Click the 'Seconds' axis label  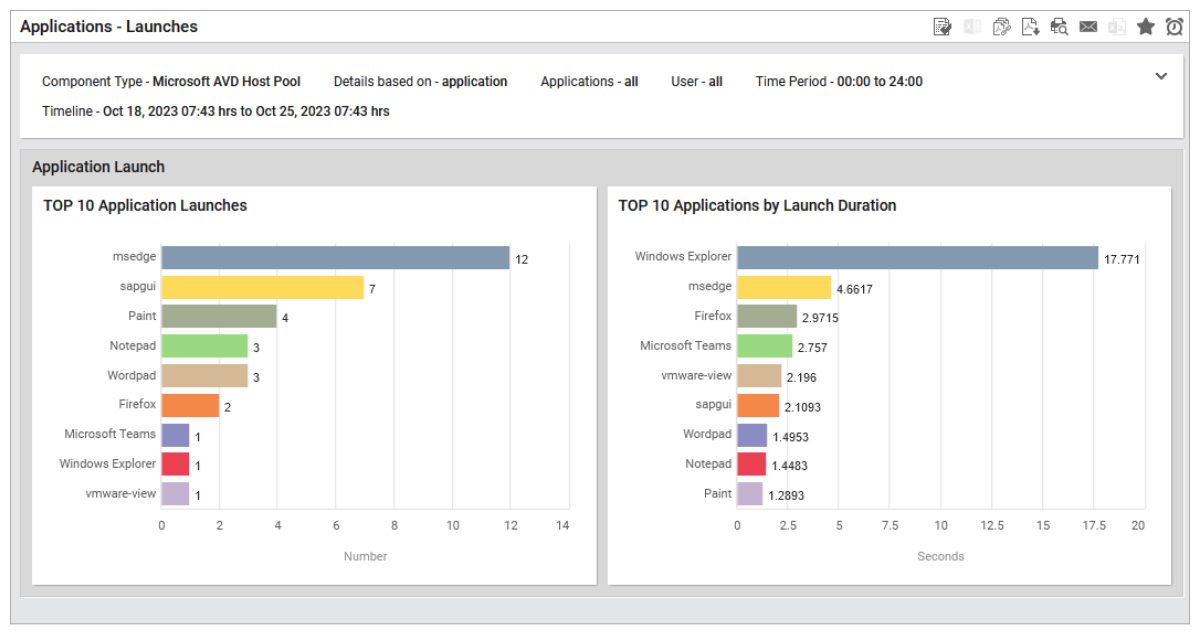click(x=941, y=556)
